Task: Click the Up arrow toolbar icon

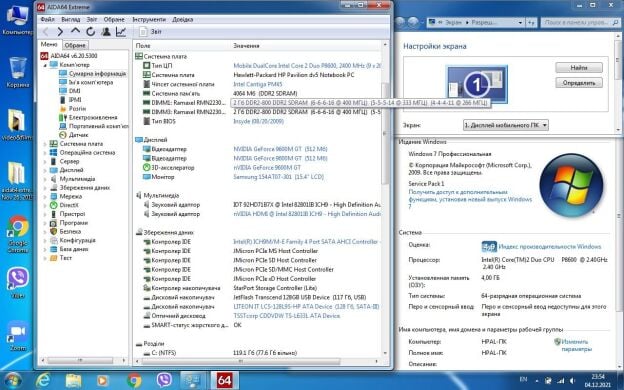Action: (x=75, y=31)
